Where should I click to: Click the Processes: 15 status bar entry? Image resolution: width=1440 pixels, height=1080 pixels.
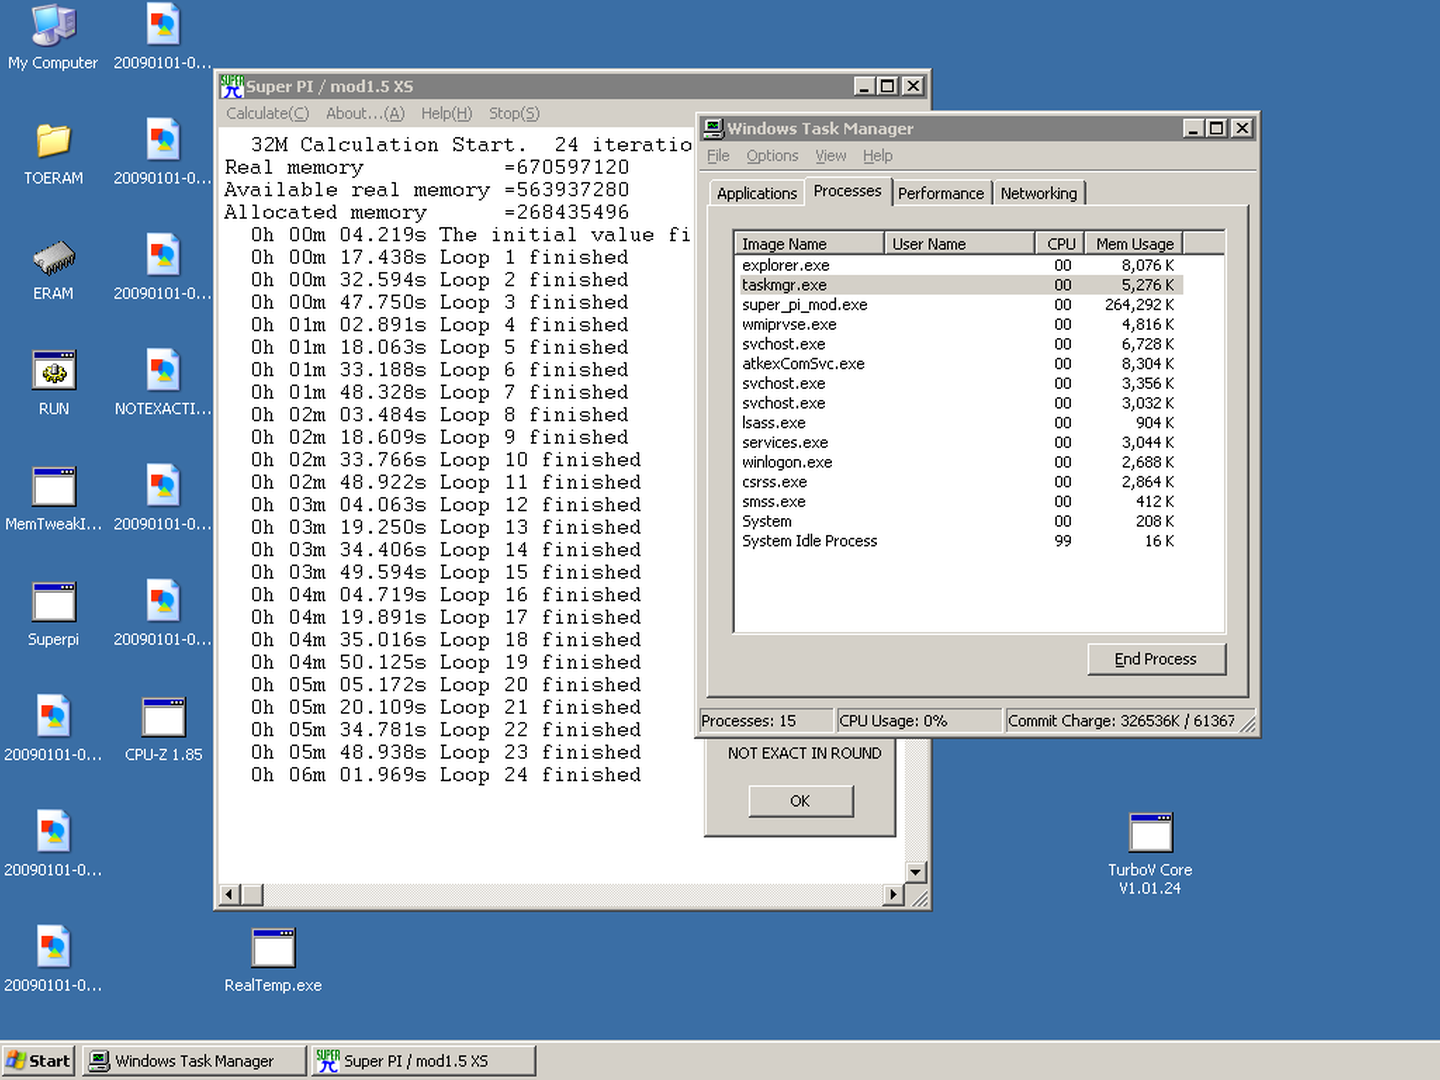tap(766, 721)
